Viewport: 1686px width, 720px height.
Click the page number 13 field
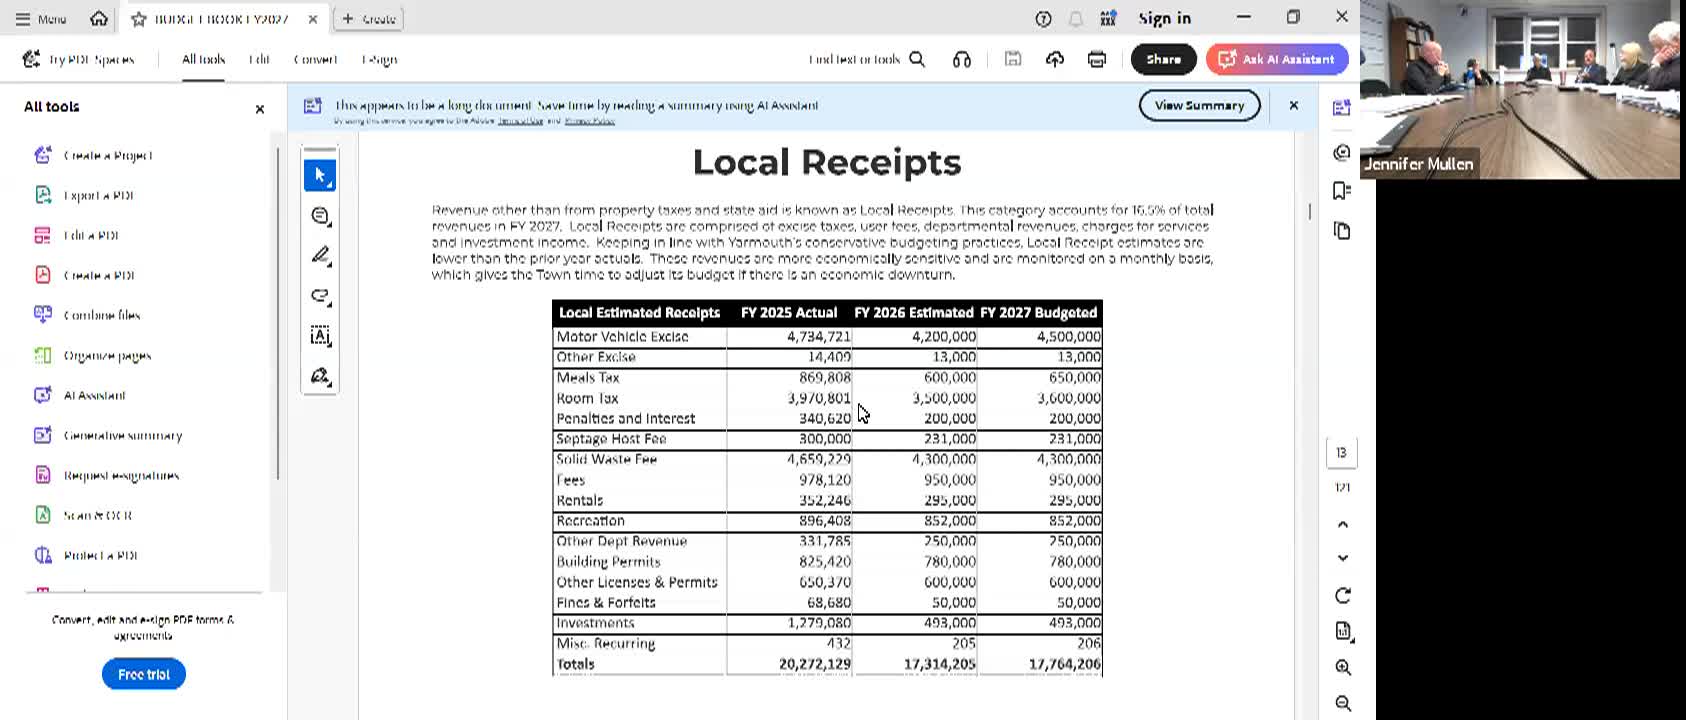pyautogui.click(x=1342, y=452)
